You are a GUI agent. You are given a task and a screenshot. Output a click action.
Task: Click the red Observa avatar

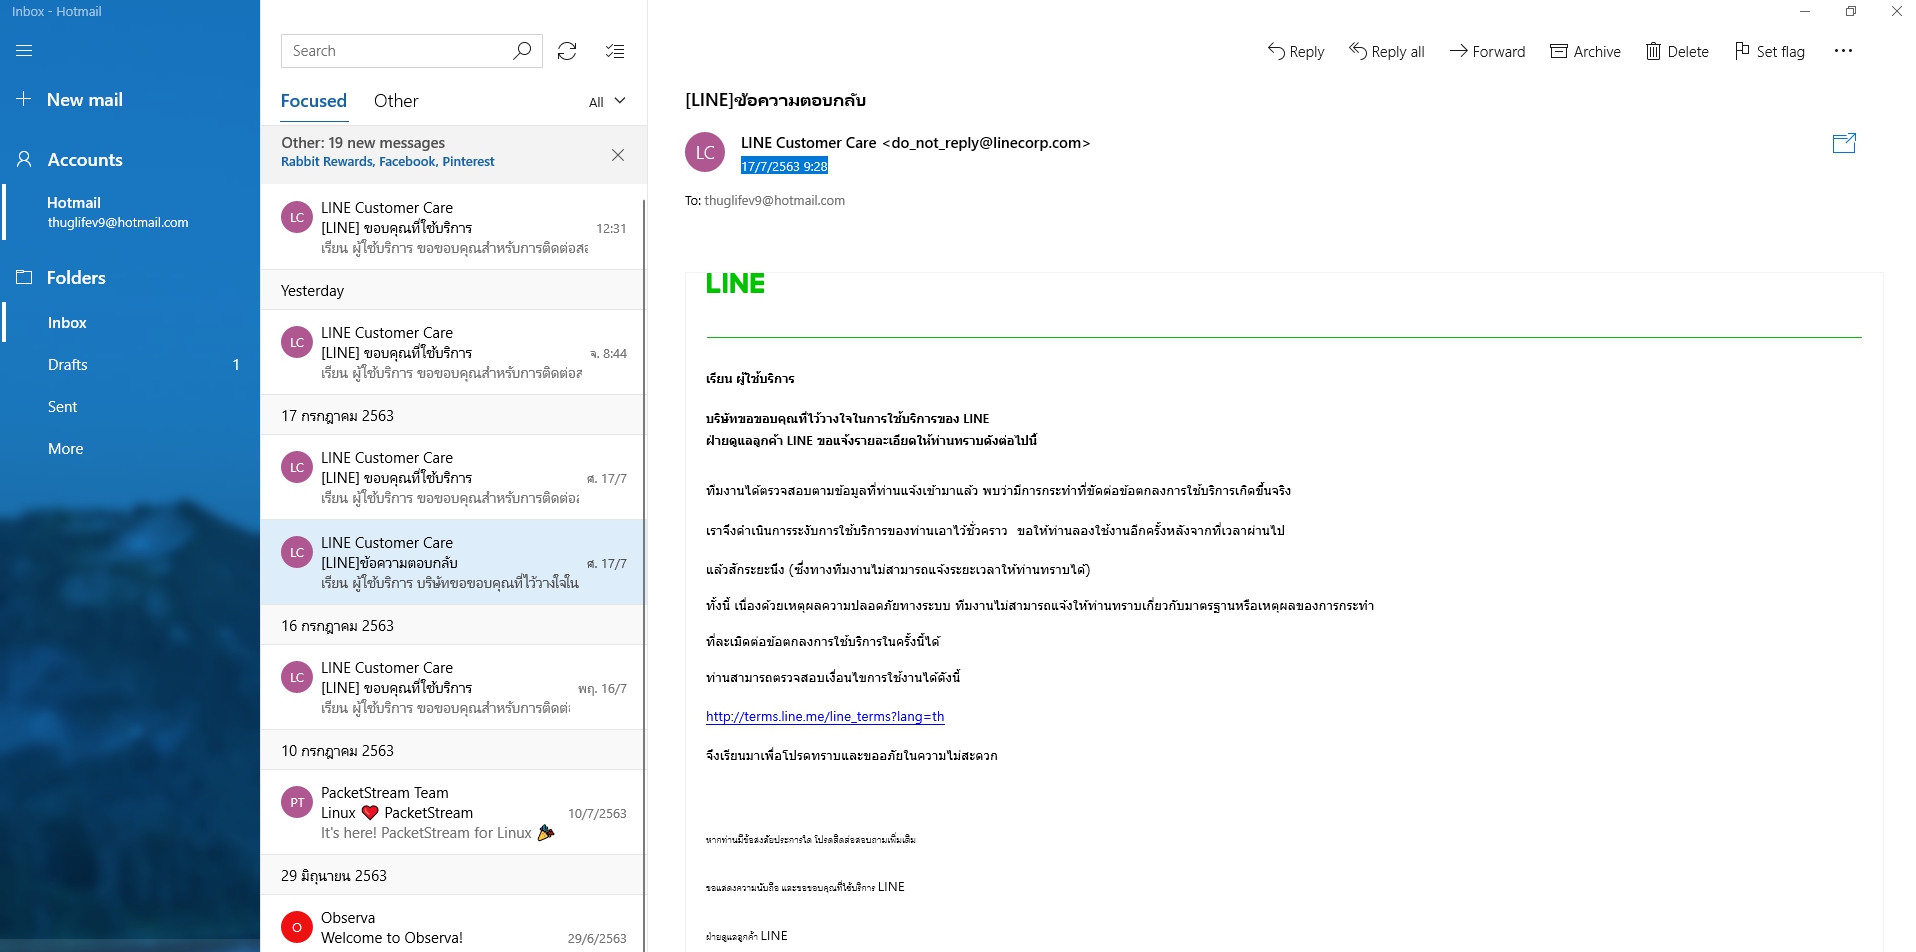297,927
